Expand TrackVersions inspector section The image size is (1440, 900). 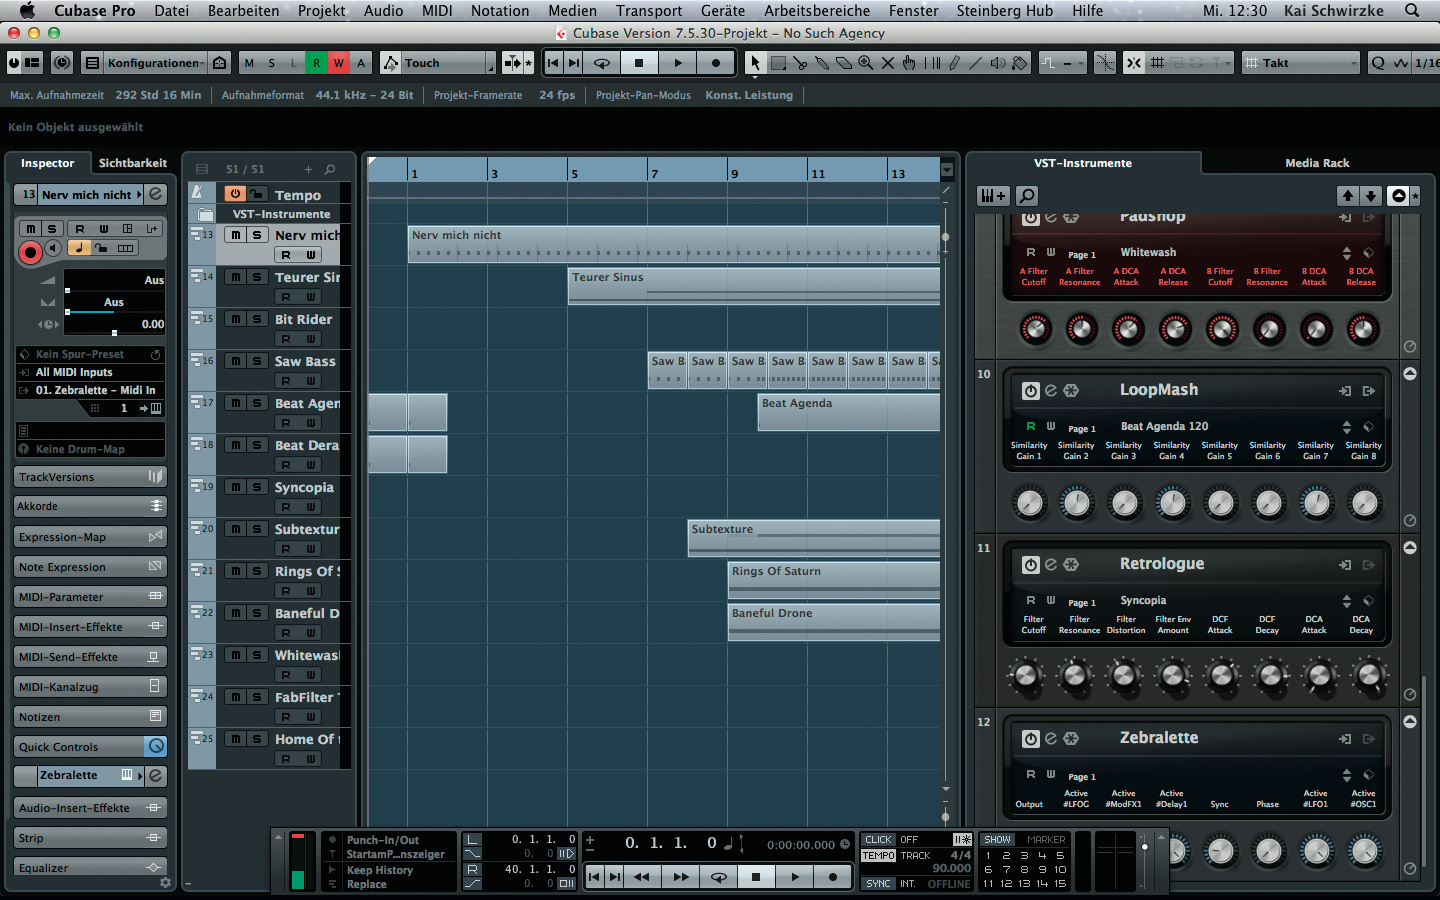click(x=89, y=477)
